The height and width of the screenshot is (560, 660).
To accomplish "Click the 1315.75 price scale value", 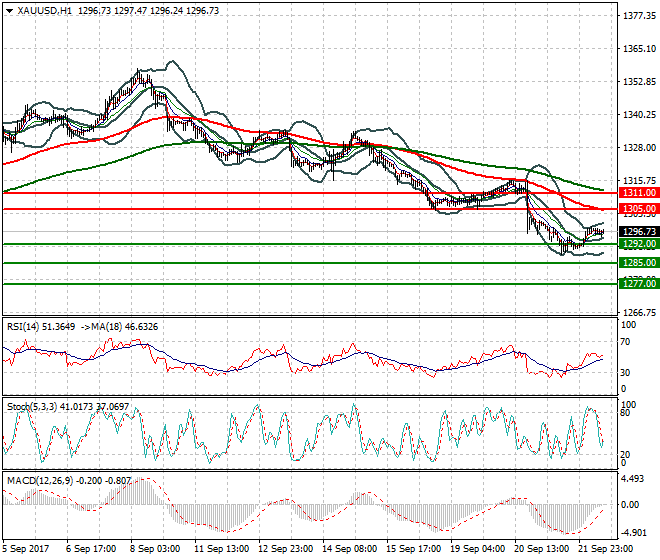I will click(x=639, y=180).
